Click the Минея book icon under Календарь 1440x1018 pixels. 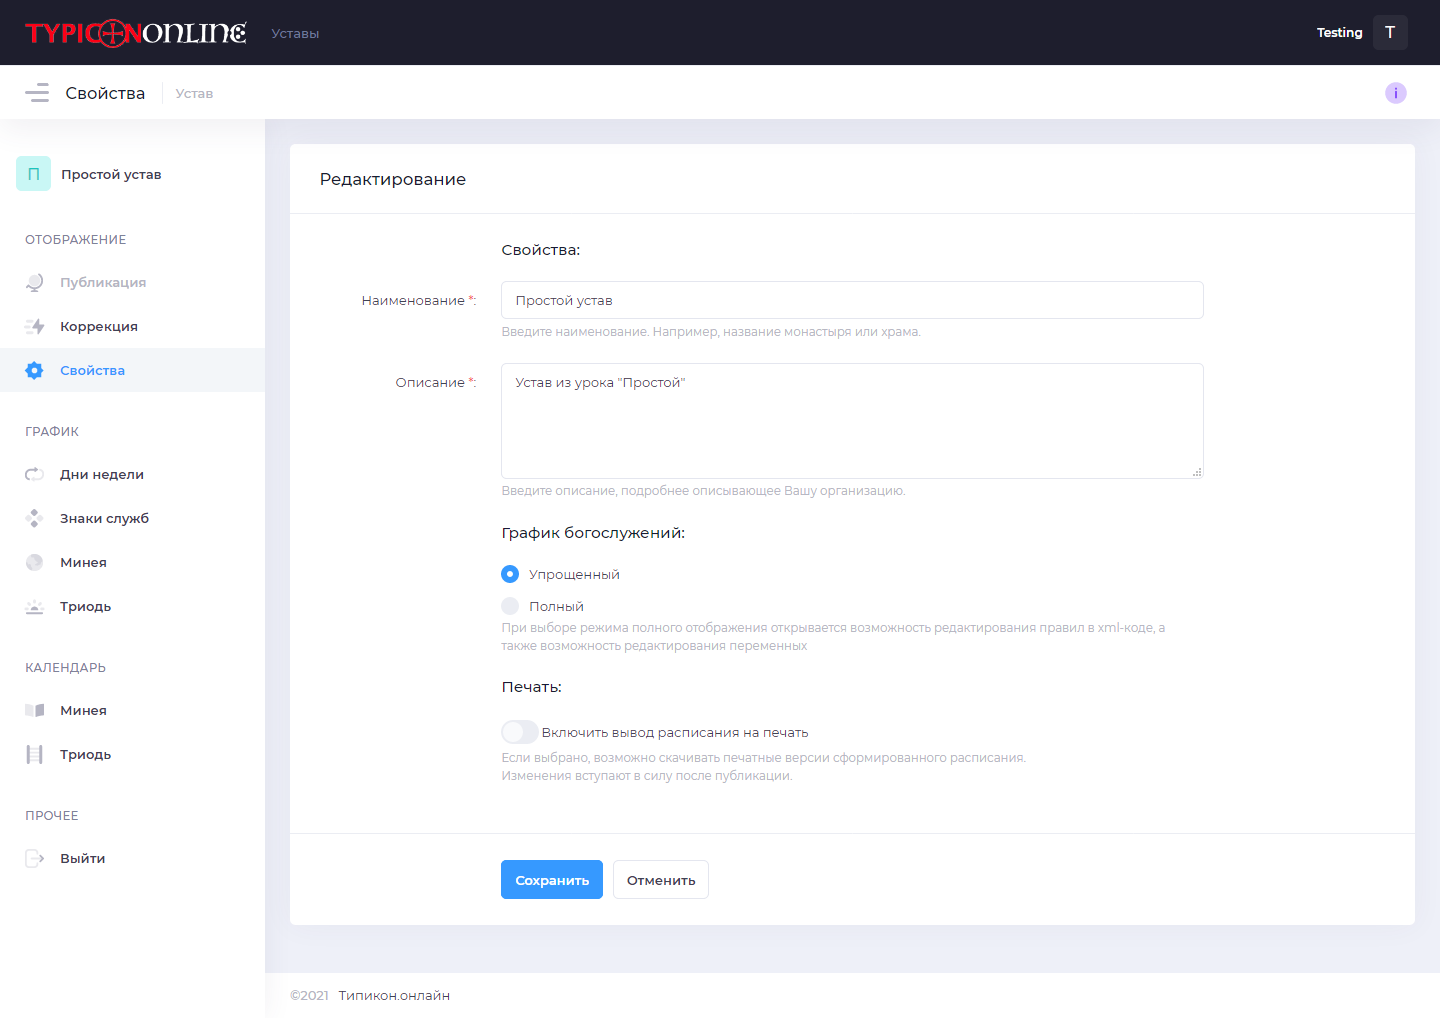coord(35,710)
